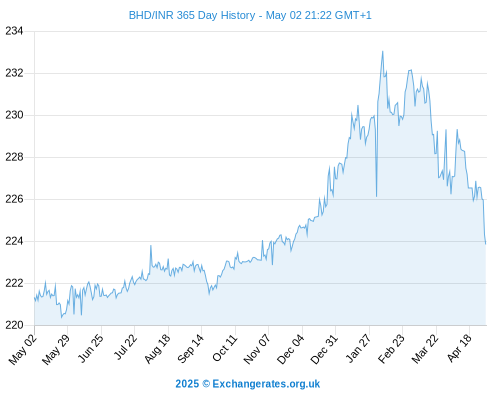
Task: Select the Oct 11 x-axis date label
Action: click(x=225, y=348)
